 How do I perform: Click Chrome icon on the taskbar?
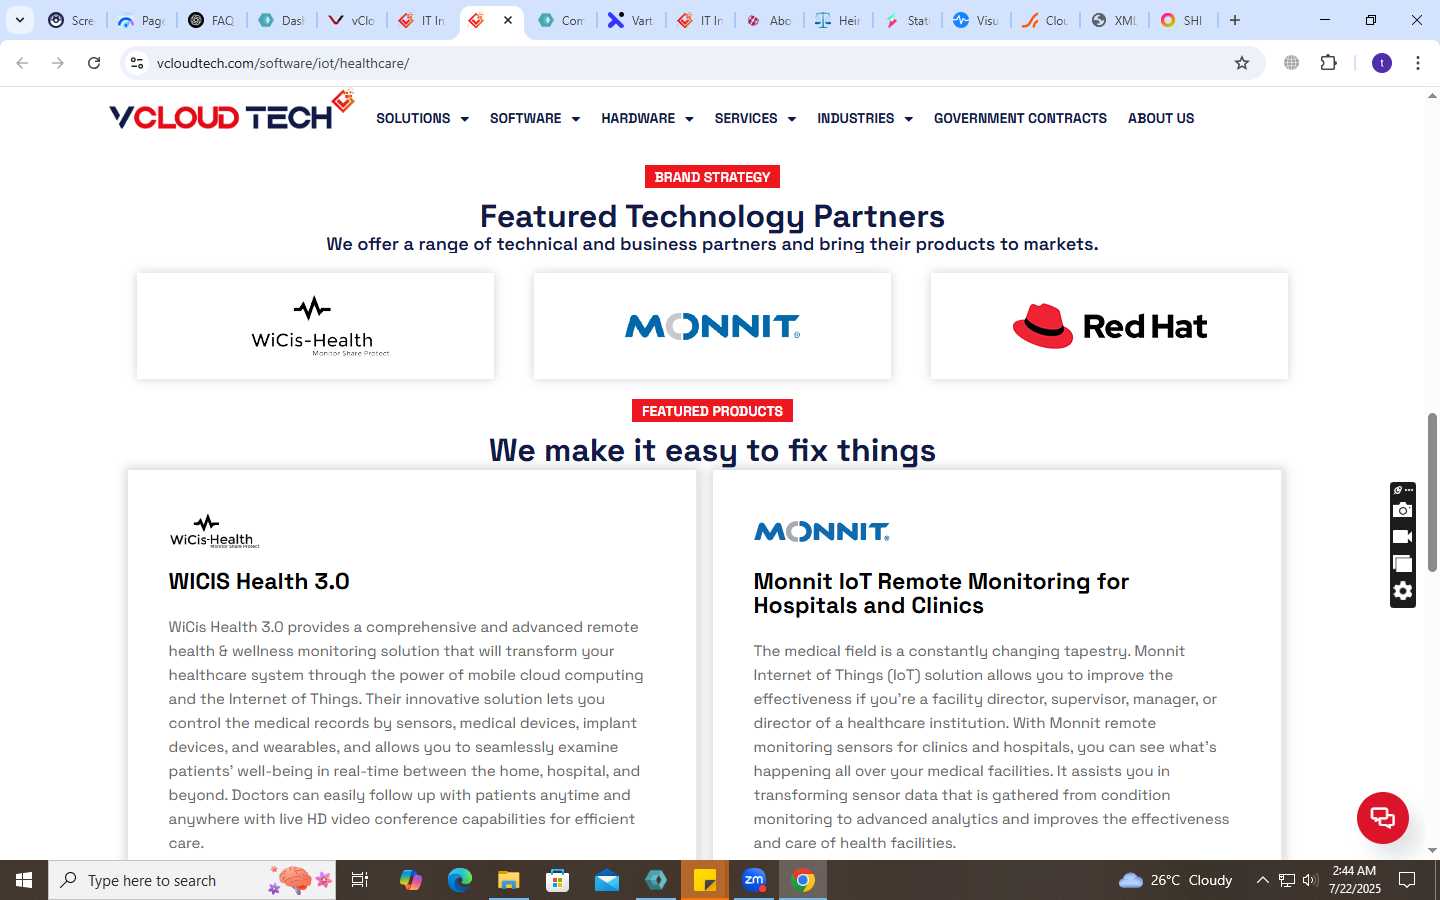pos(803,880)
